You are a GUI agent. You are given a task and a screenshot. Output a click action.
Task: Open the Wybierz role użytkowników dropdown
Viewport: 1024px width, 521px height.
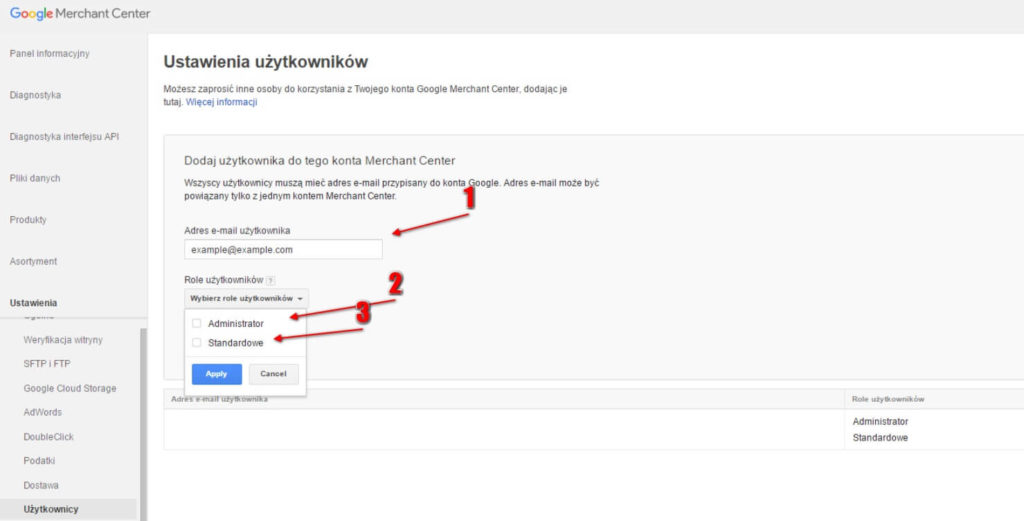246,298
